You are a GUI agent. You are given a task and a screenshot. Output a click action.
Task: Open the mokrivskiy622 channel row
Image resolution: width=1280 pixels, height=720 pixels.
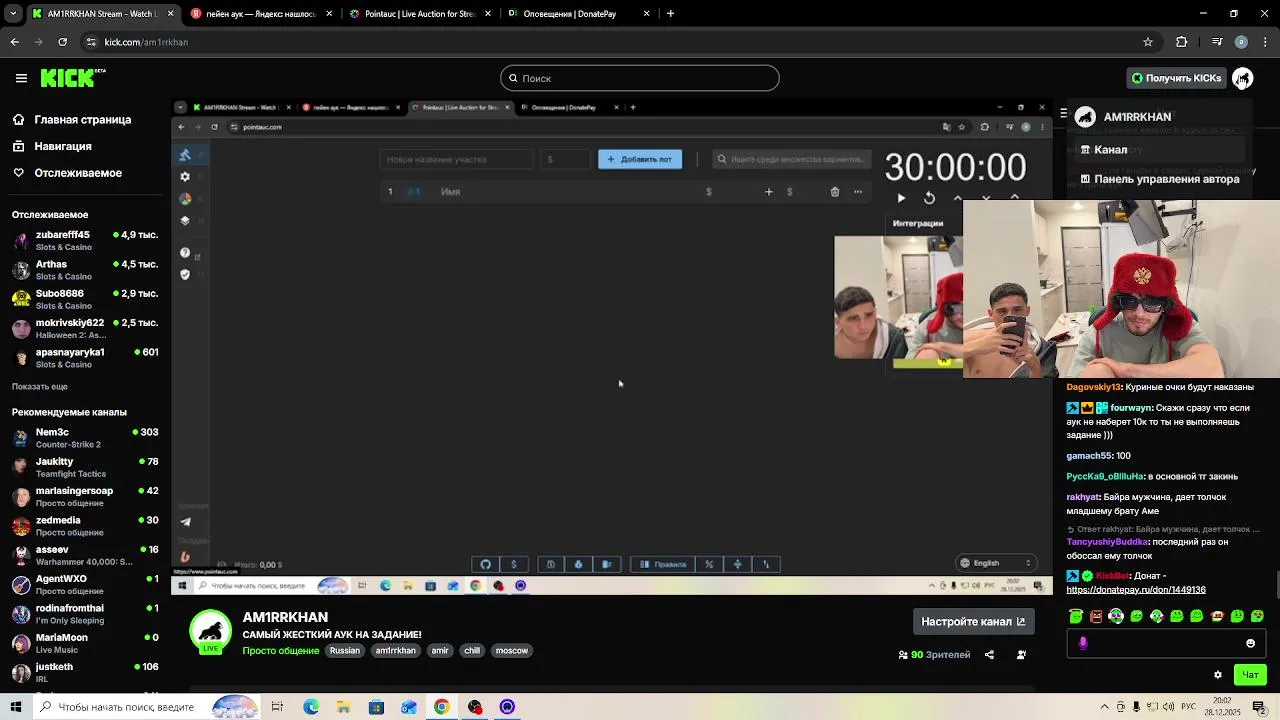[85, 328]
